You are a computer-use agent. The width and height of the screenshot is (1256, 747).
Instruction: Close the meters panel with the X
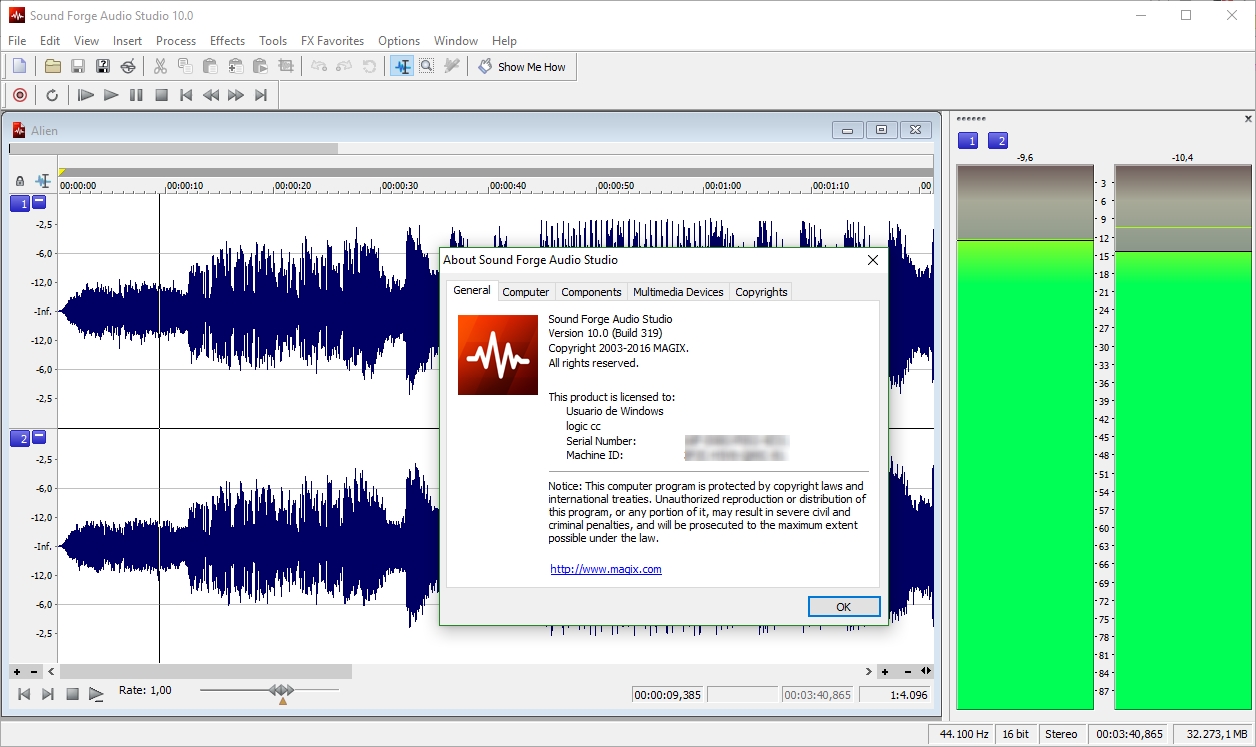point(1248,119)
